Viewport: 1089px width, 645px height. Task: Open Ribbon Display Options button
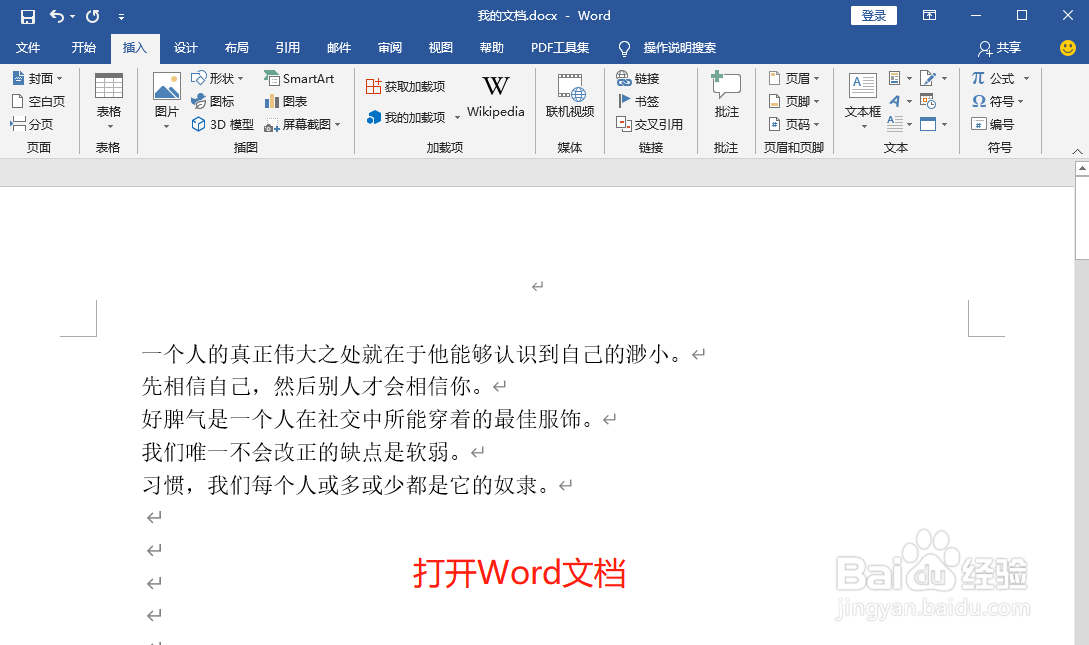click(x=929, y=15)
